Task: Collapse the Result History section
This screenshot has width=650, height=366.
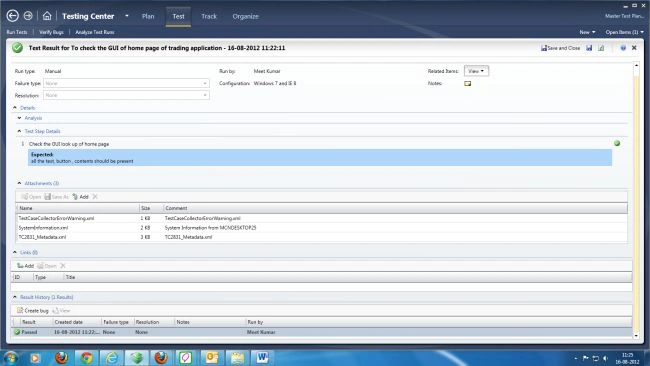Action: (x=15, y=297)
